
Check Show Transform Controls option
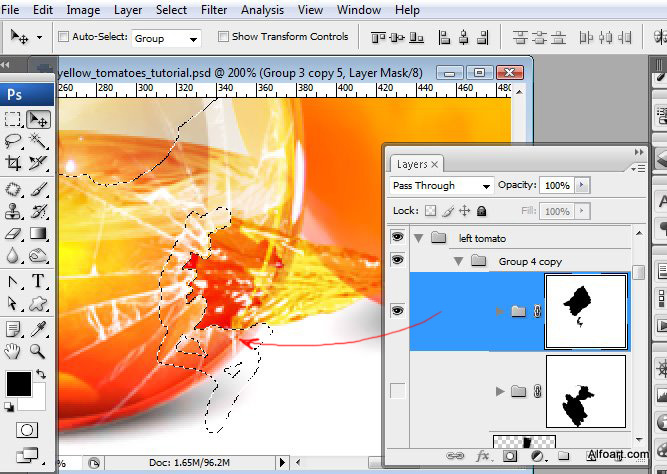pyautogui.click(x=223, y=37)
